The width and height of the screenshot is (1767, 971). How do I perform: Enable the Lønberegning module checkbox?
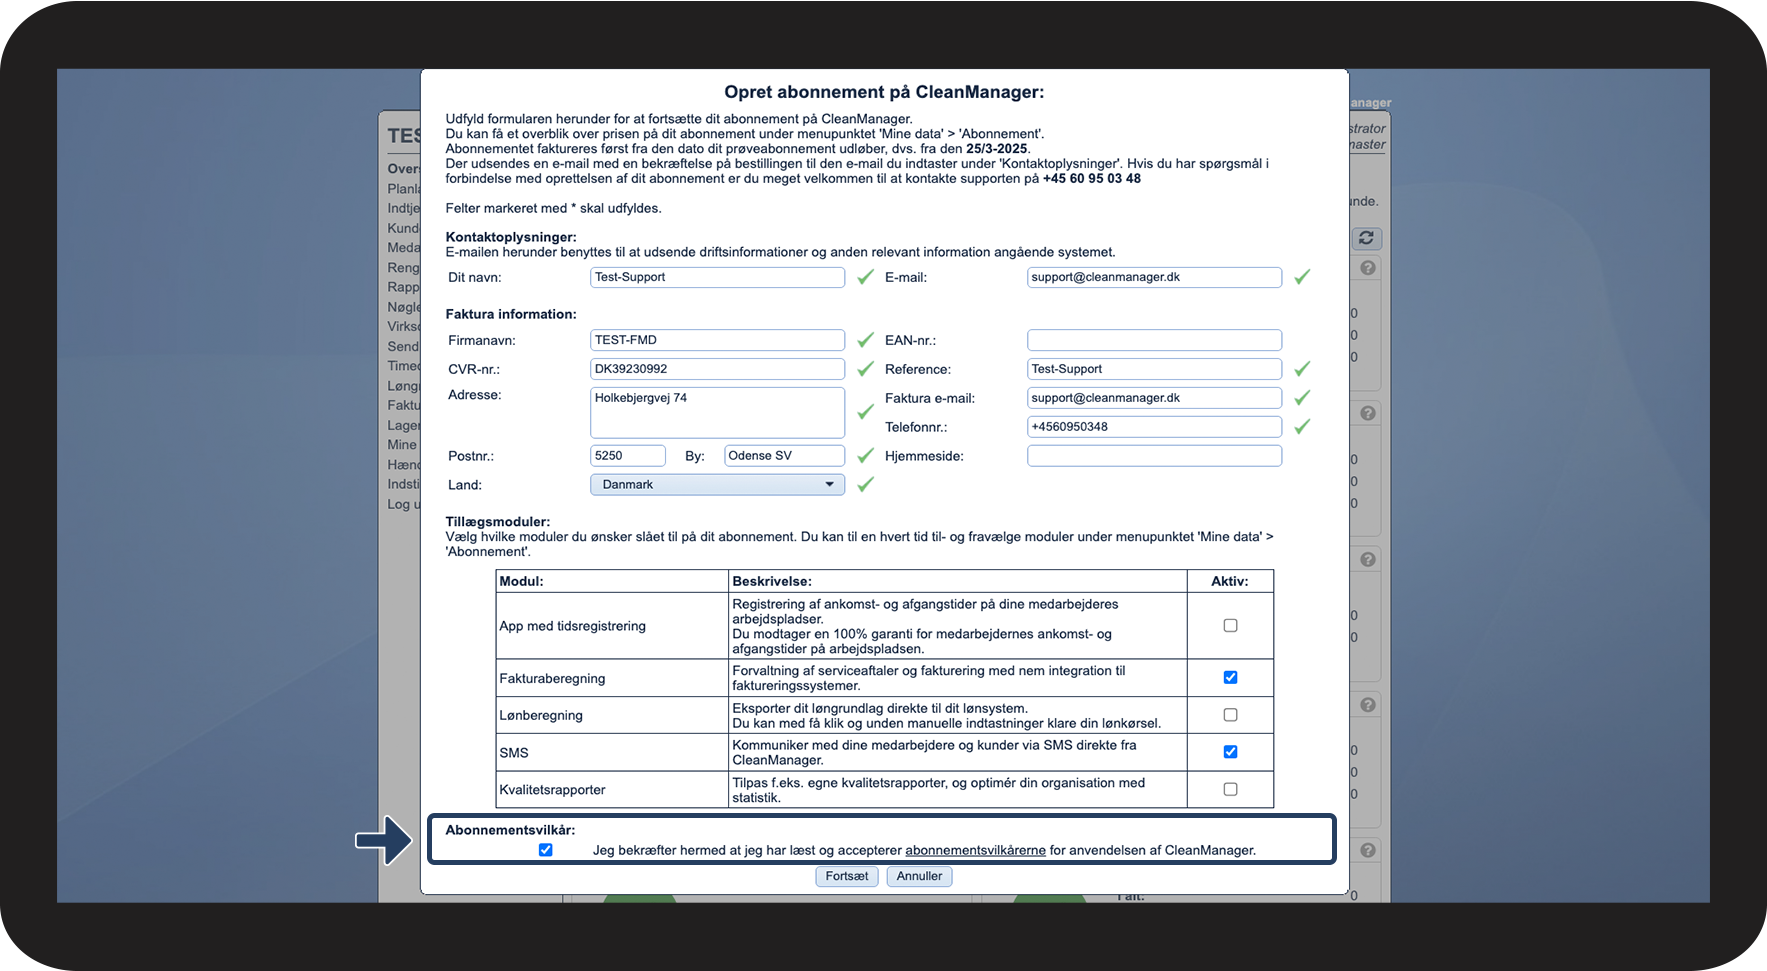click(x=1230, y=715)
